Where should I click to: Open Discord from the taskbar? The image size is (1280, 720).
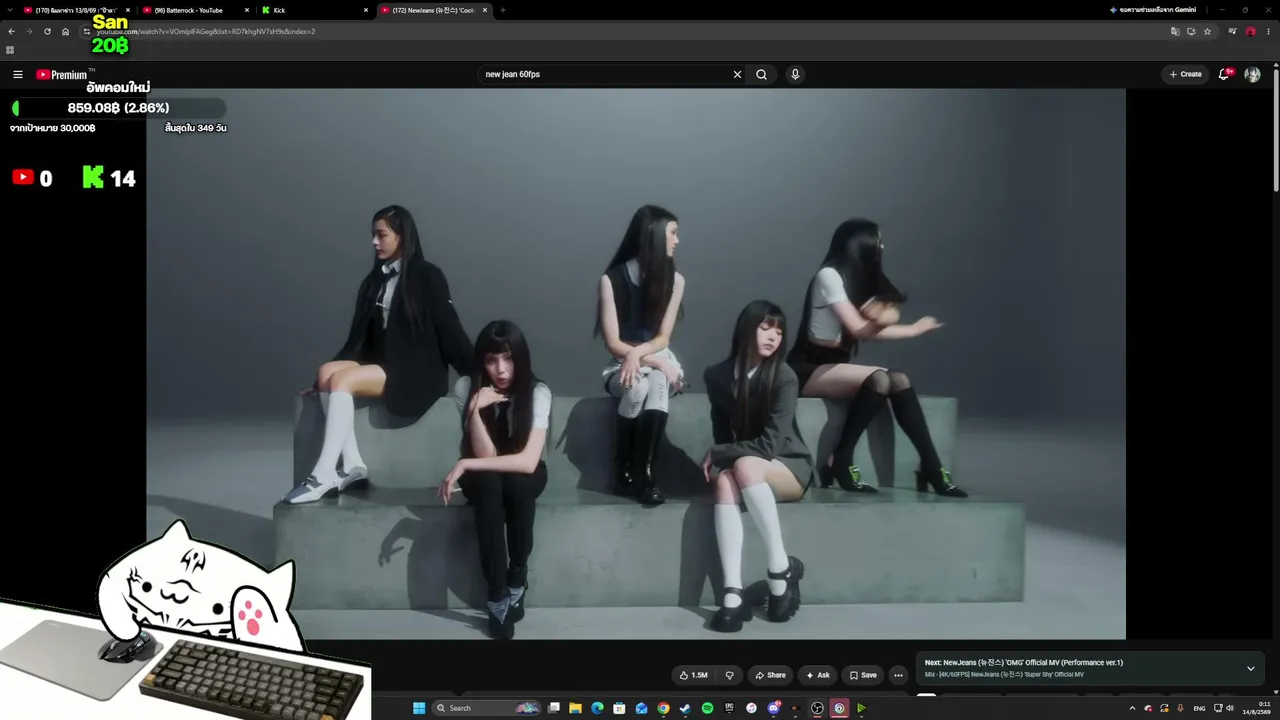coord(773,708)
